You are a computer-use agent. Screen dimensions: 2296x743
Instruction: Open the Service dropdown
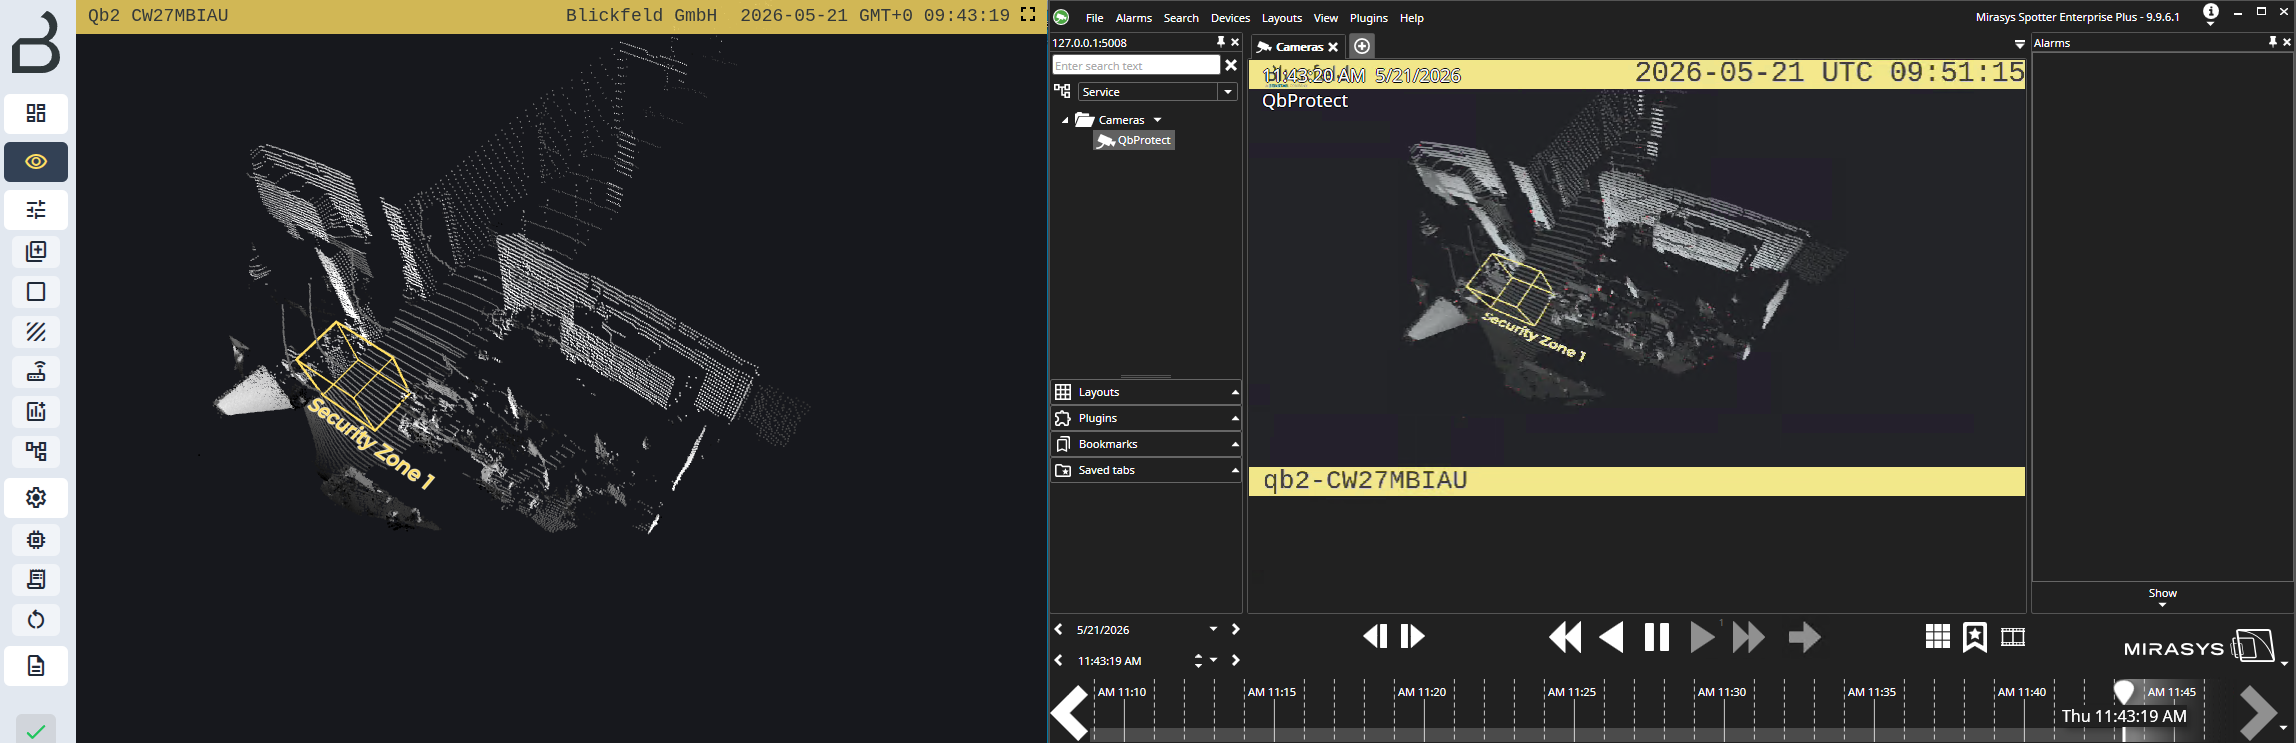coord(1228,92)
